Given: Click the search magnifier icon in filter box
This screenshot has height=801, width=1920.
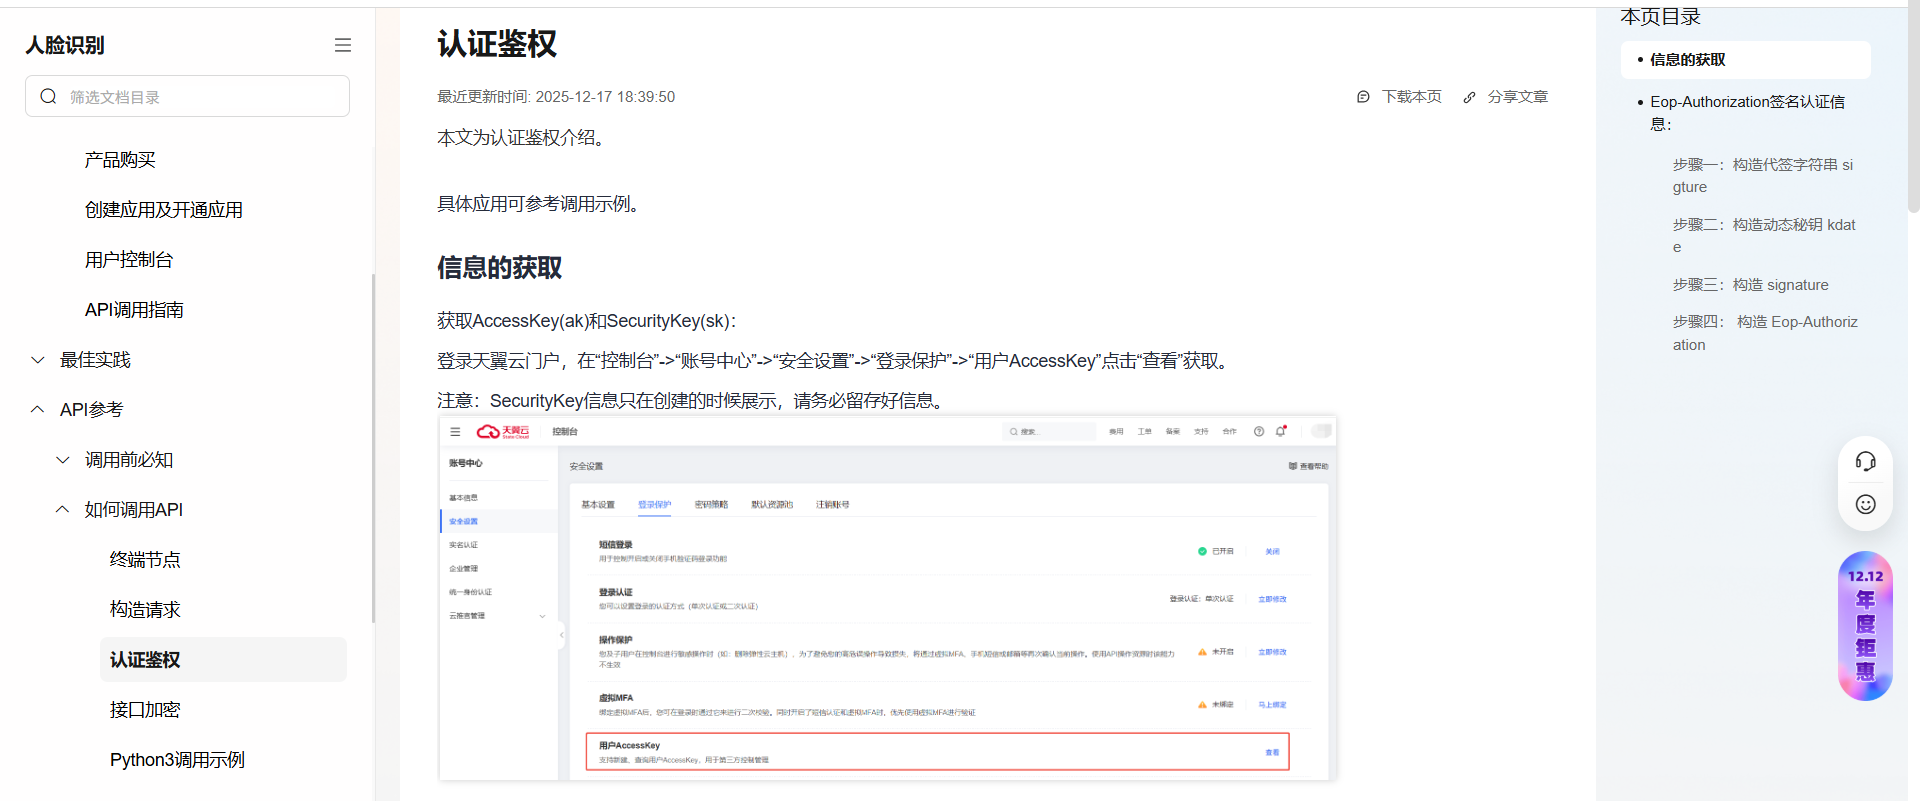Looking at the screenshot, I should pos(48,96).
